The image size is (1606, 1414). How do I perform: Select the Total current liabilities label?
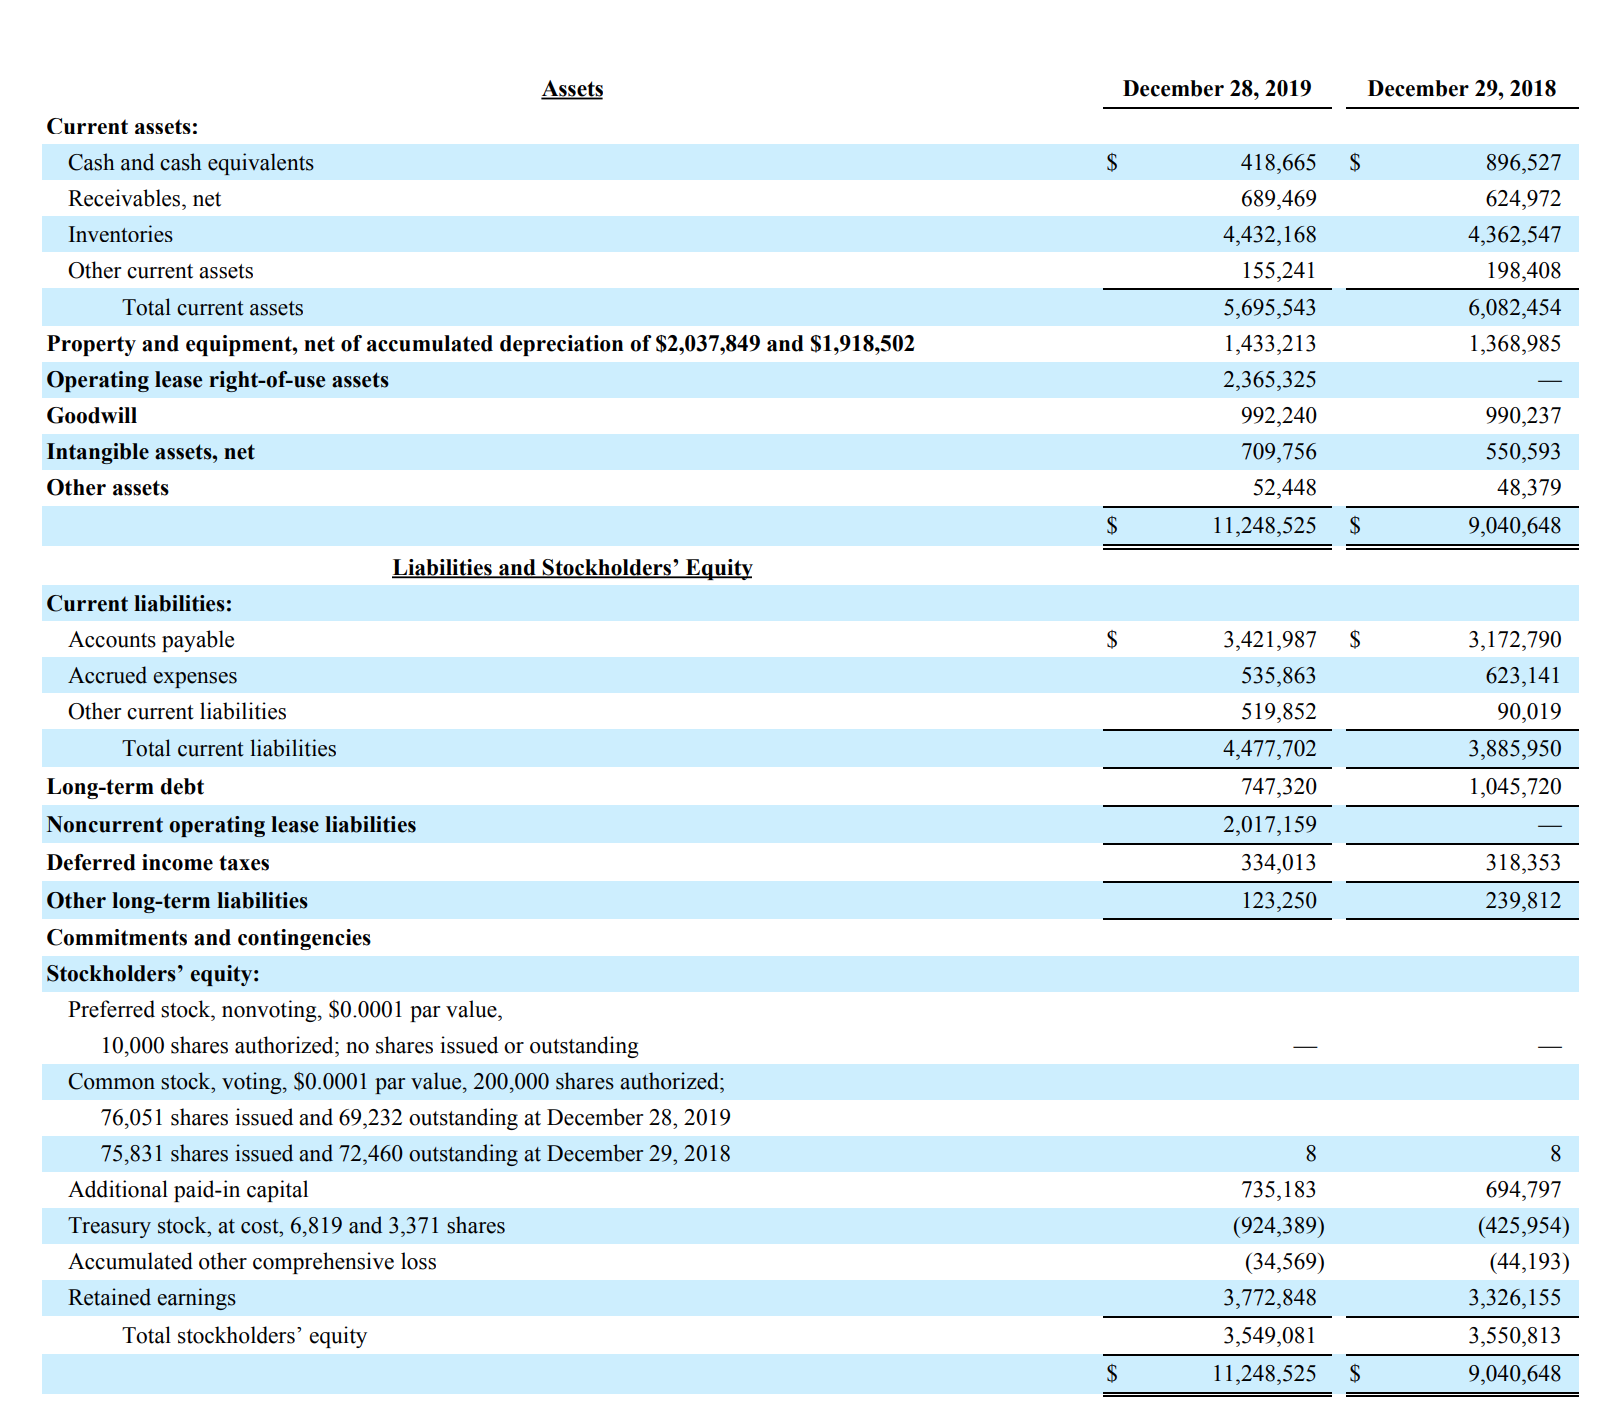[x=229, y=749]
